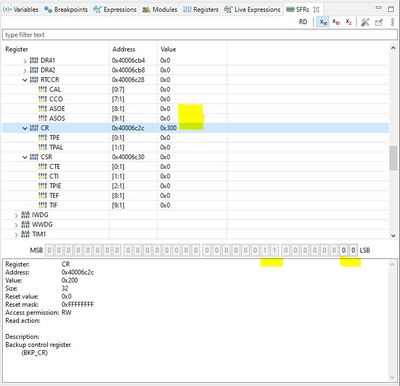This screenshot has height=386, width=400.
Task: Click the TPAL bitfield icon
Action: [42, 147]
